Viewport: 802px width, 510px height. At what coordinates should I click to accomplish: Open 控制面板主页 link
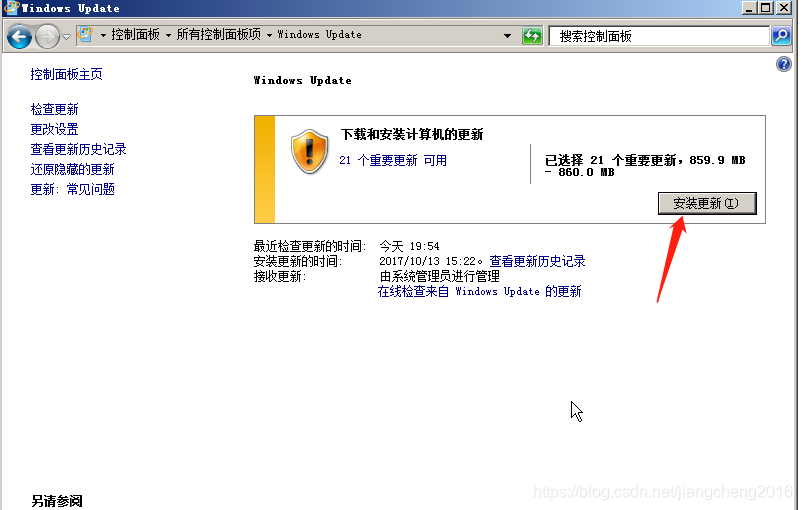point(66,74)
